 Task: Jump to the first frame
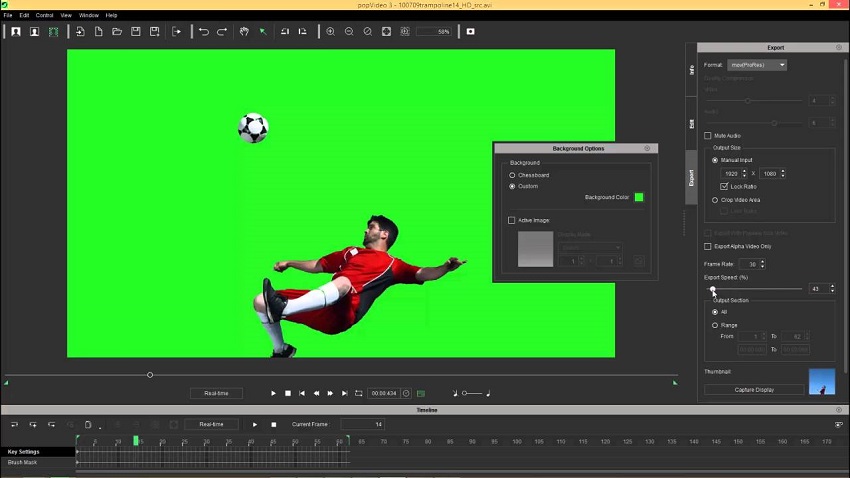tap(302, 393)
